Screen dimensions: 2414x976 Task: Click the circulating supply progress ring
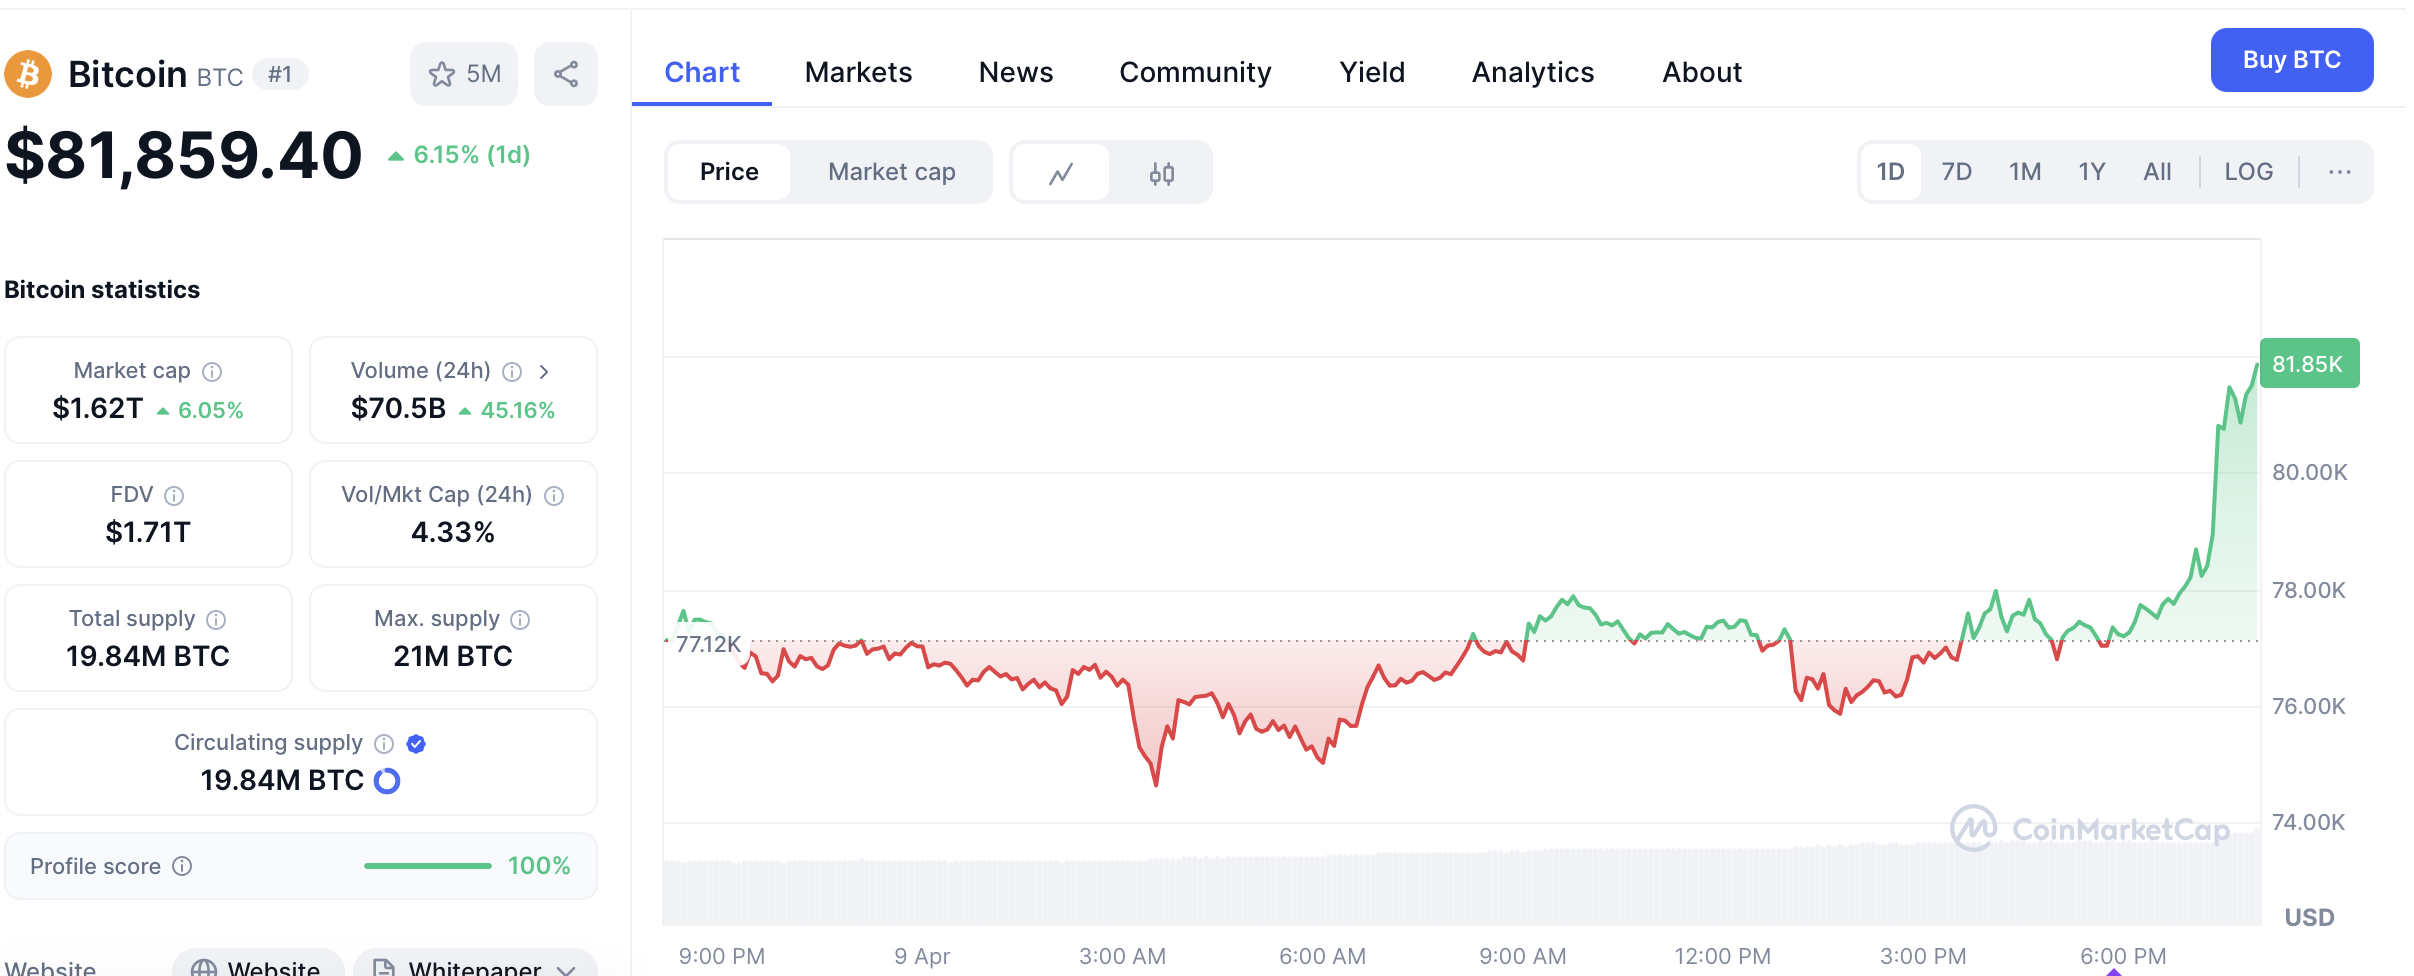click(x=387, y=781)
